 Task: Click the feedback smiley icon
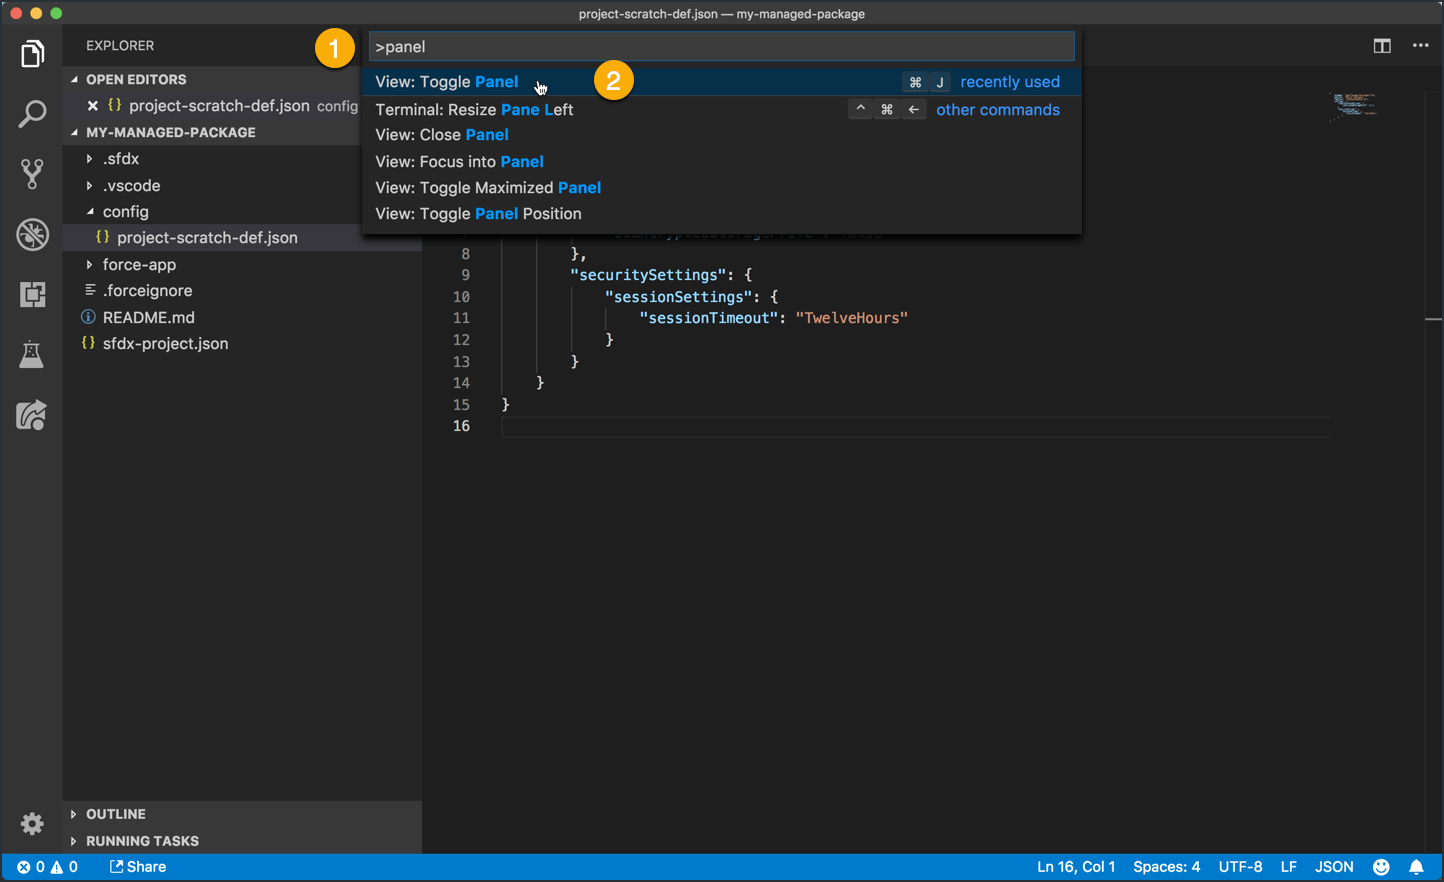coord(1381,867)
